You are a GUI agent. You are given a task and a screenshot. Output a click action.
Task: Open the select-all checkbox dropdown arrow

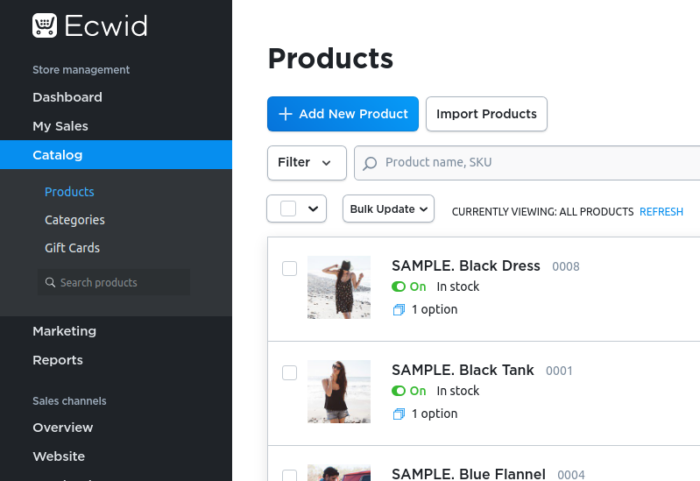coord(314,209)
